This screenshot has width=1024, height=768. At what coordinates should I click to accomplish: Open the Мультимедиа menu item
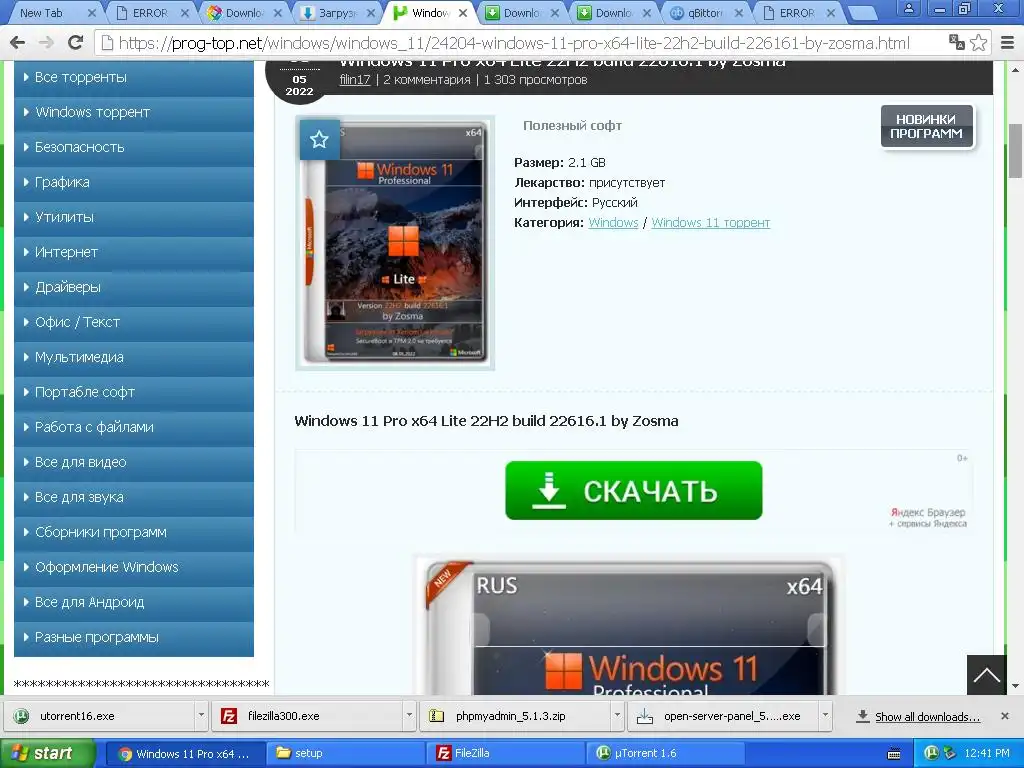[x=134, y=357]
